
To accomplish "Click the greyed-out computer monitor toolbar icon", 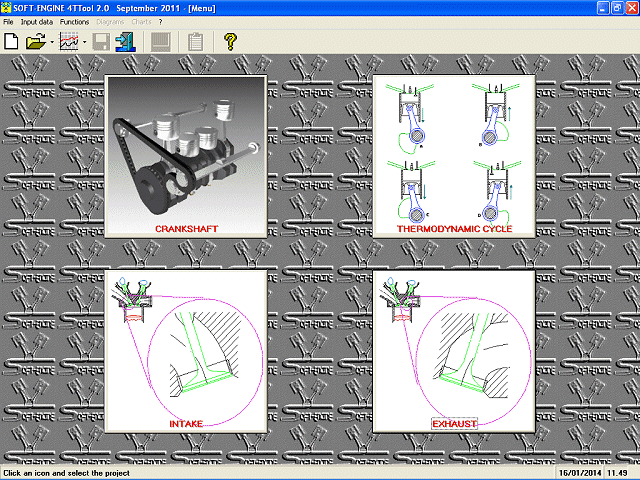I will coord(160,42).
